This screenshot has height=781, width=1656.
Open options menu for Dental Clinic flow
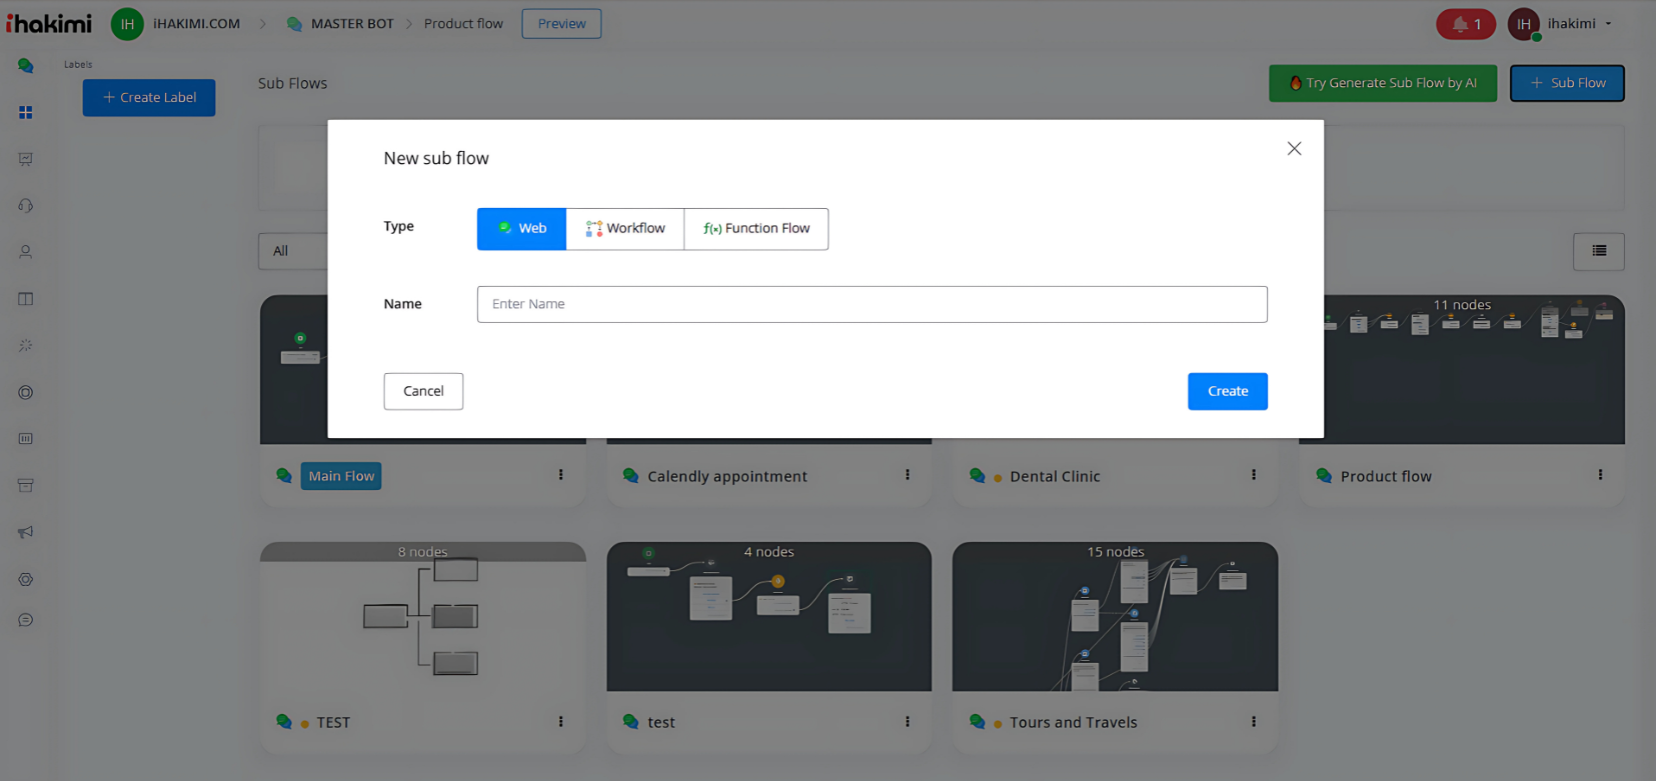coord(1253,475)
